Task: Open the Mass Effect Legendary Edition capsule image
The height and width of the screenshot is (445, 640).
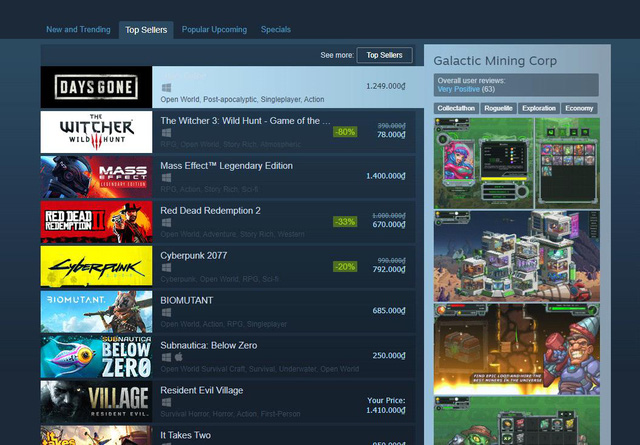Action: pyautogui.click(x=96, y=177)
